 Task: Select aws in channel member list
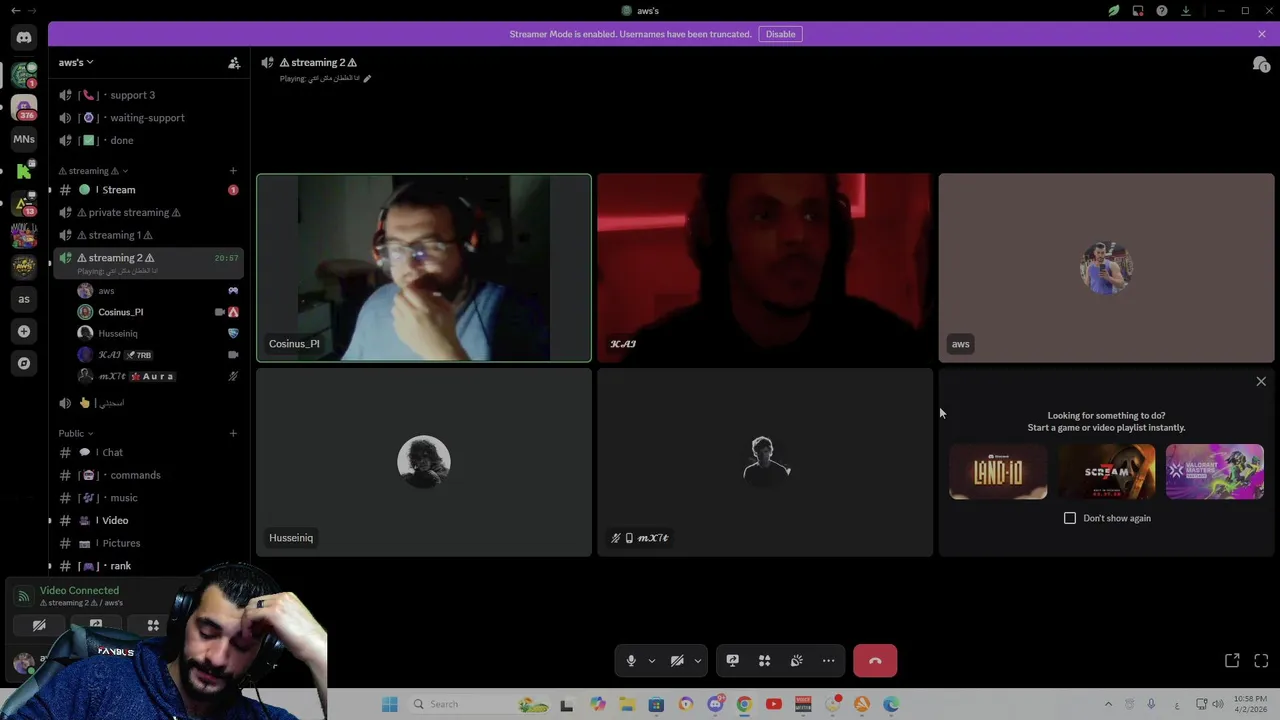(158, 291)
